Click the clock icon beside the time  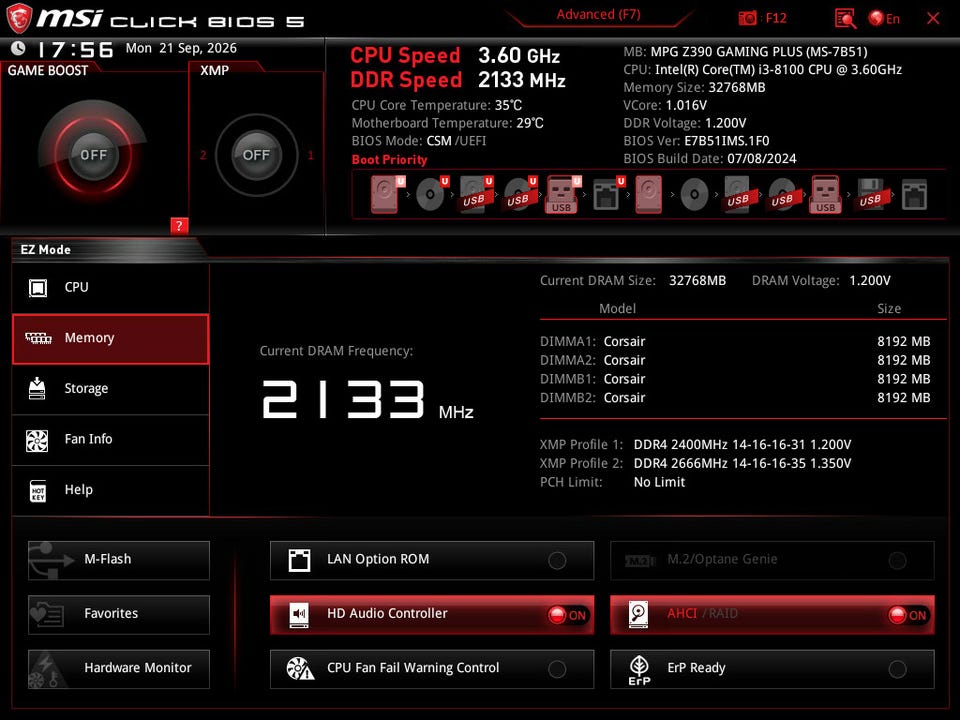pos(18,48)
